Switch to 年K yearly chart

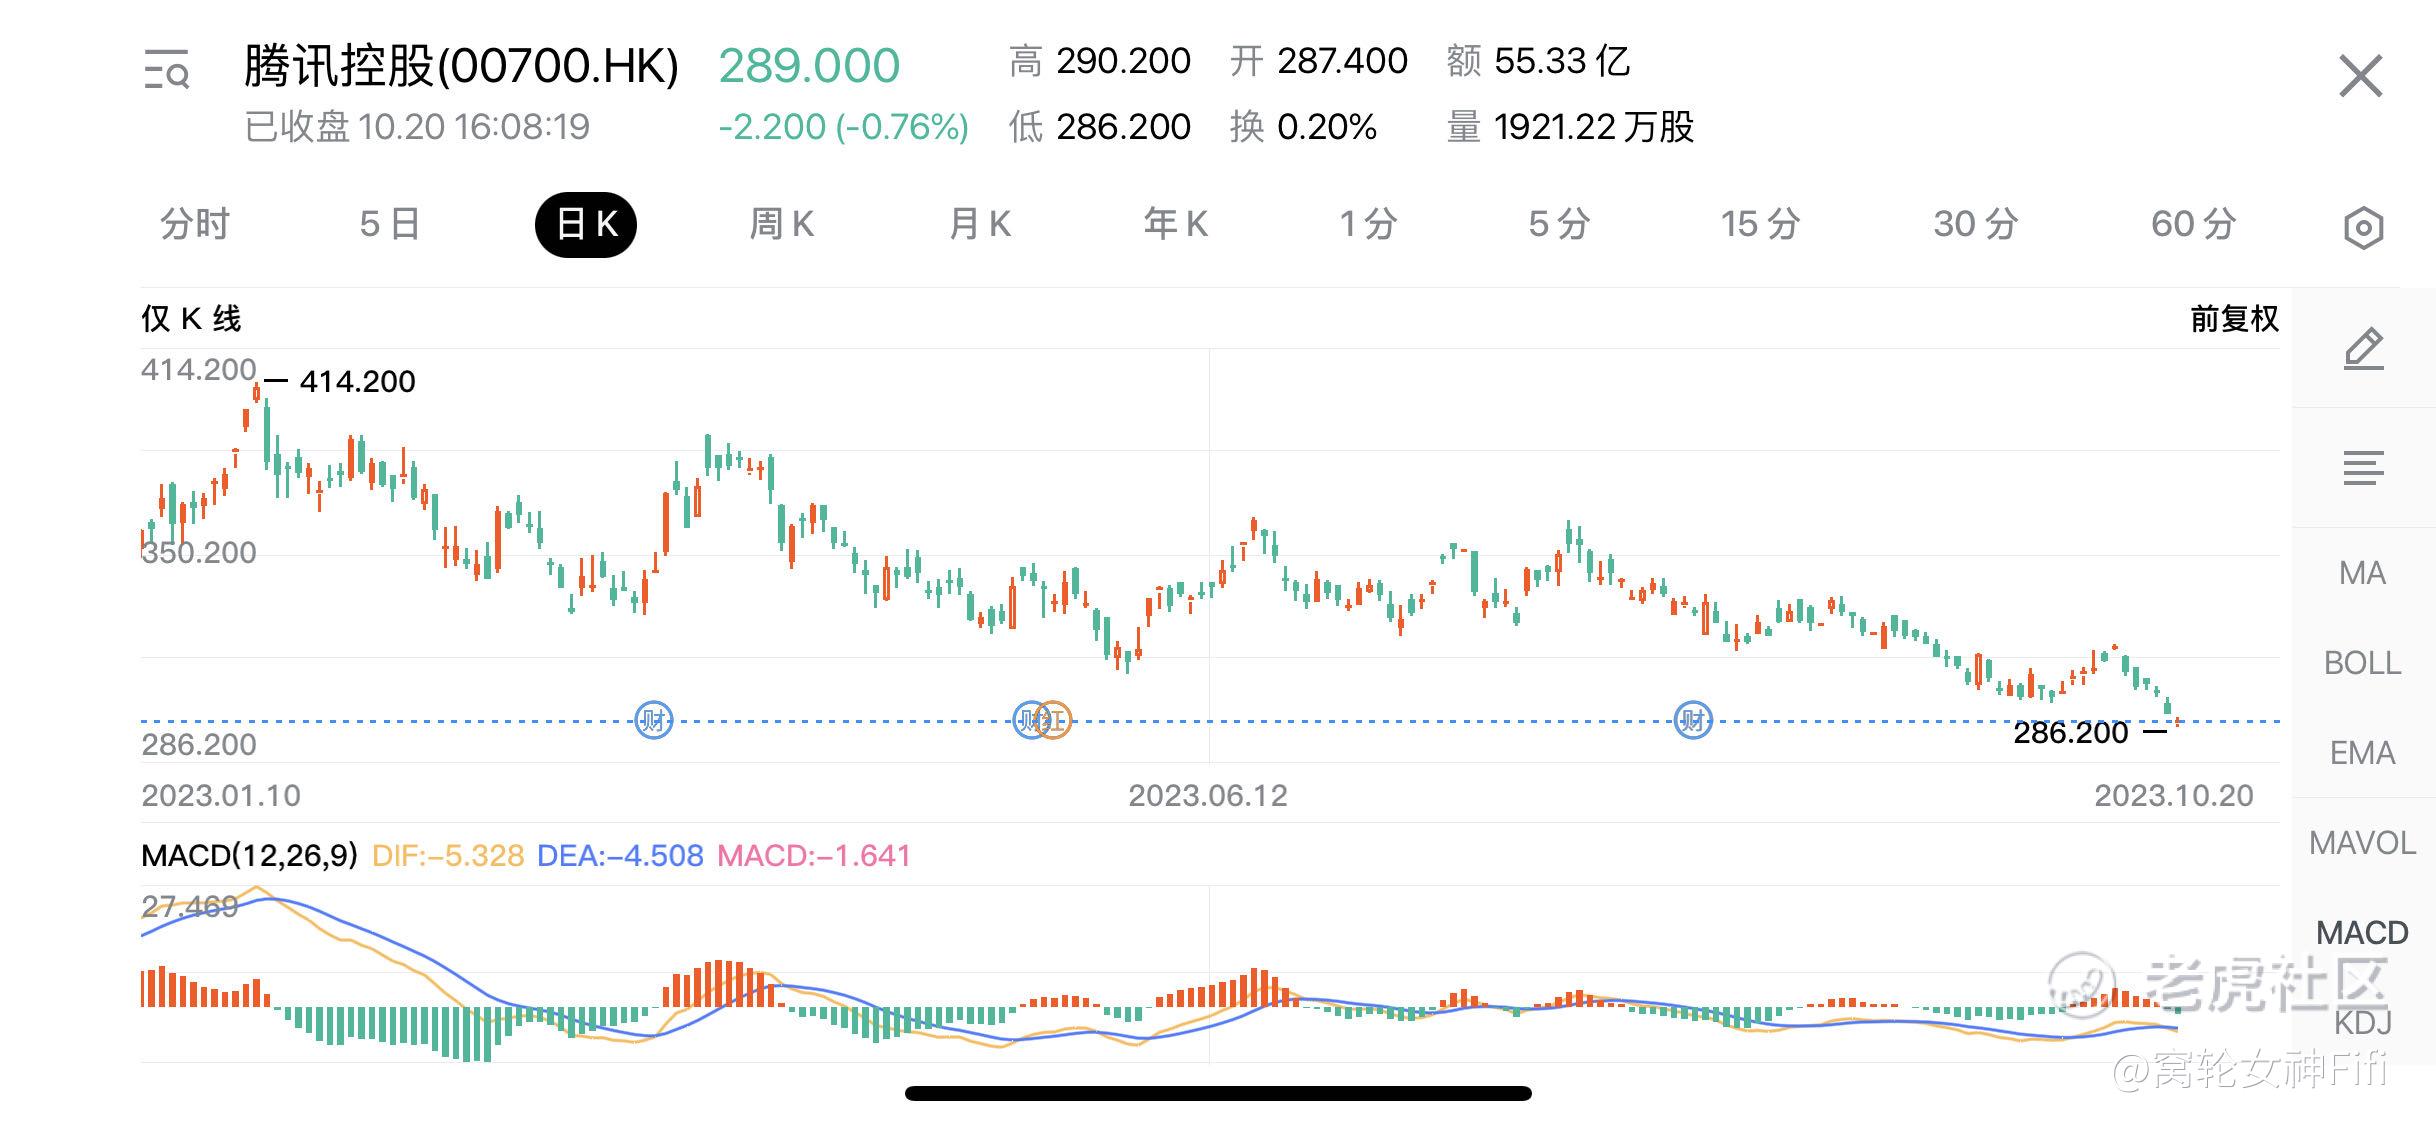(x=1176, y=224)
